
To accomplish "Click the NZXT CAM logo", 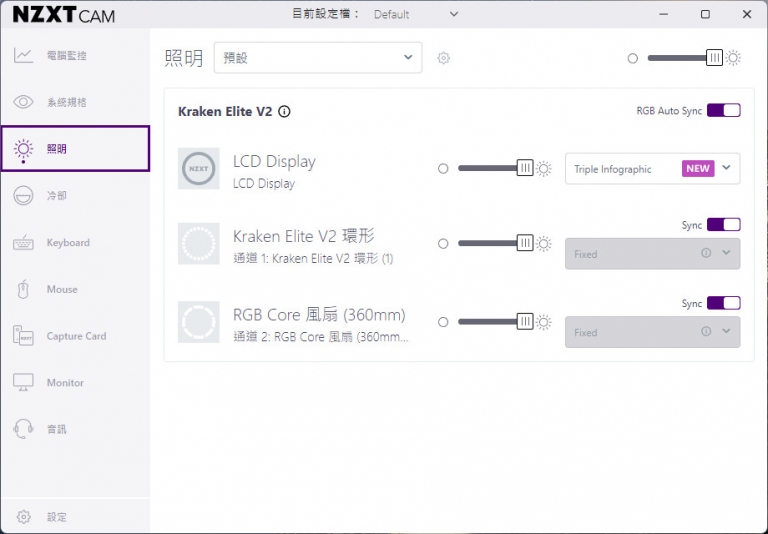I will (x=64, y=15).
